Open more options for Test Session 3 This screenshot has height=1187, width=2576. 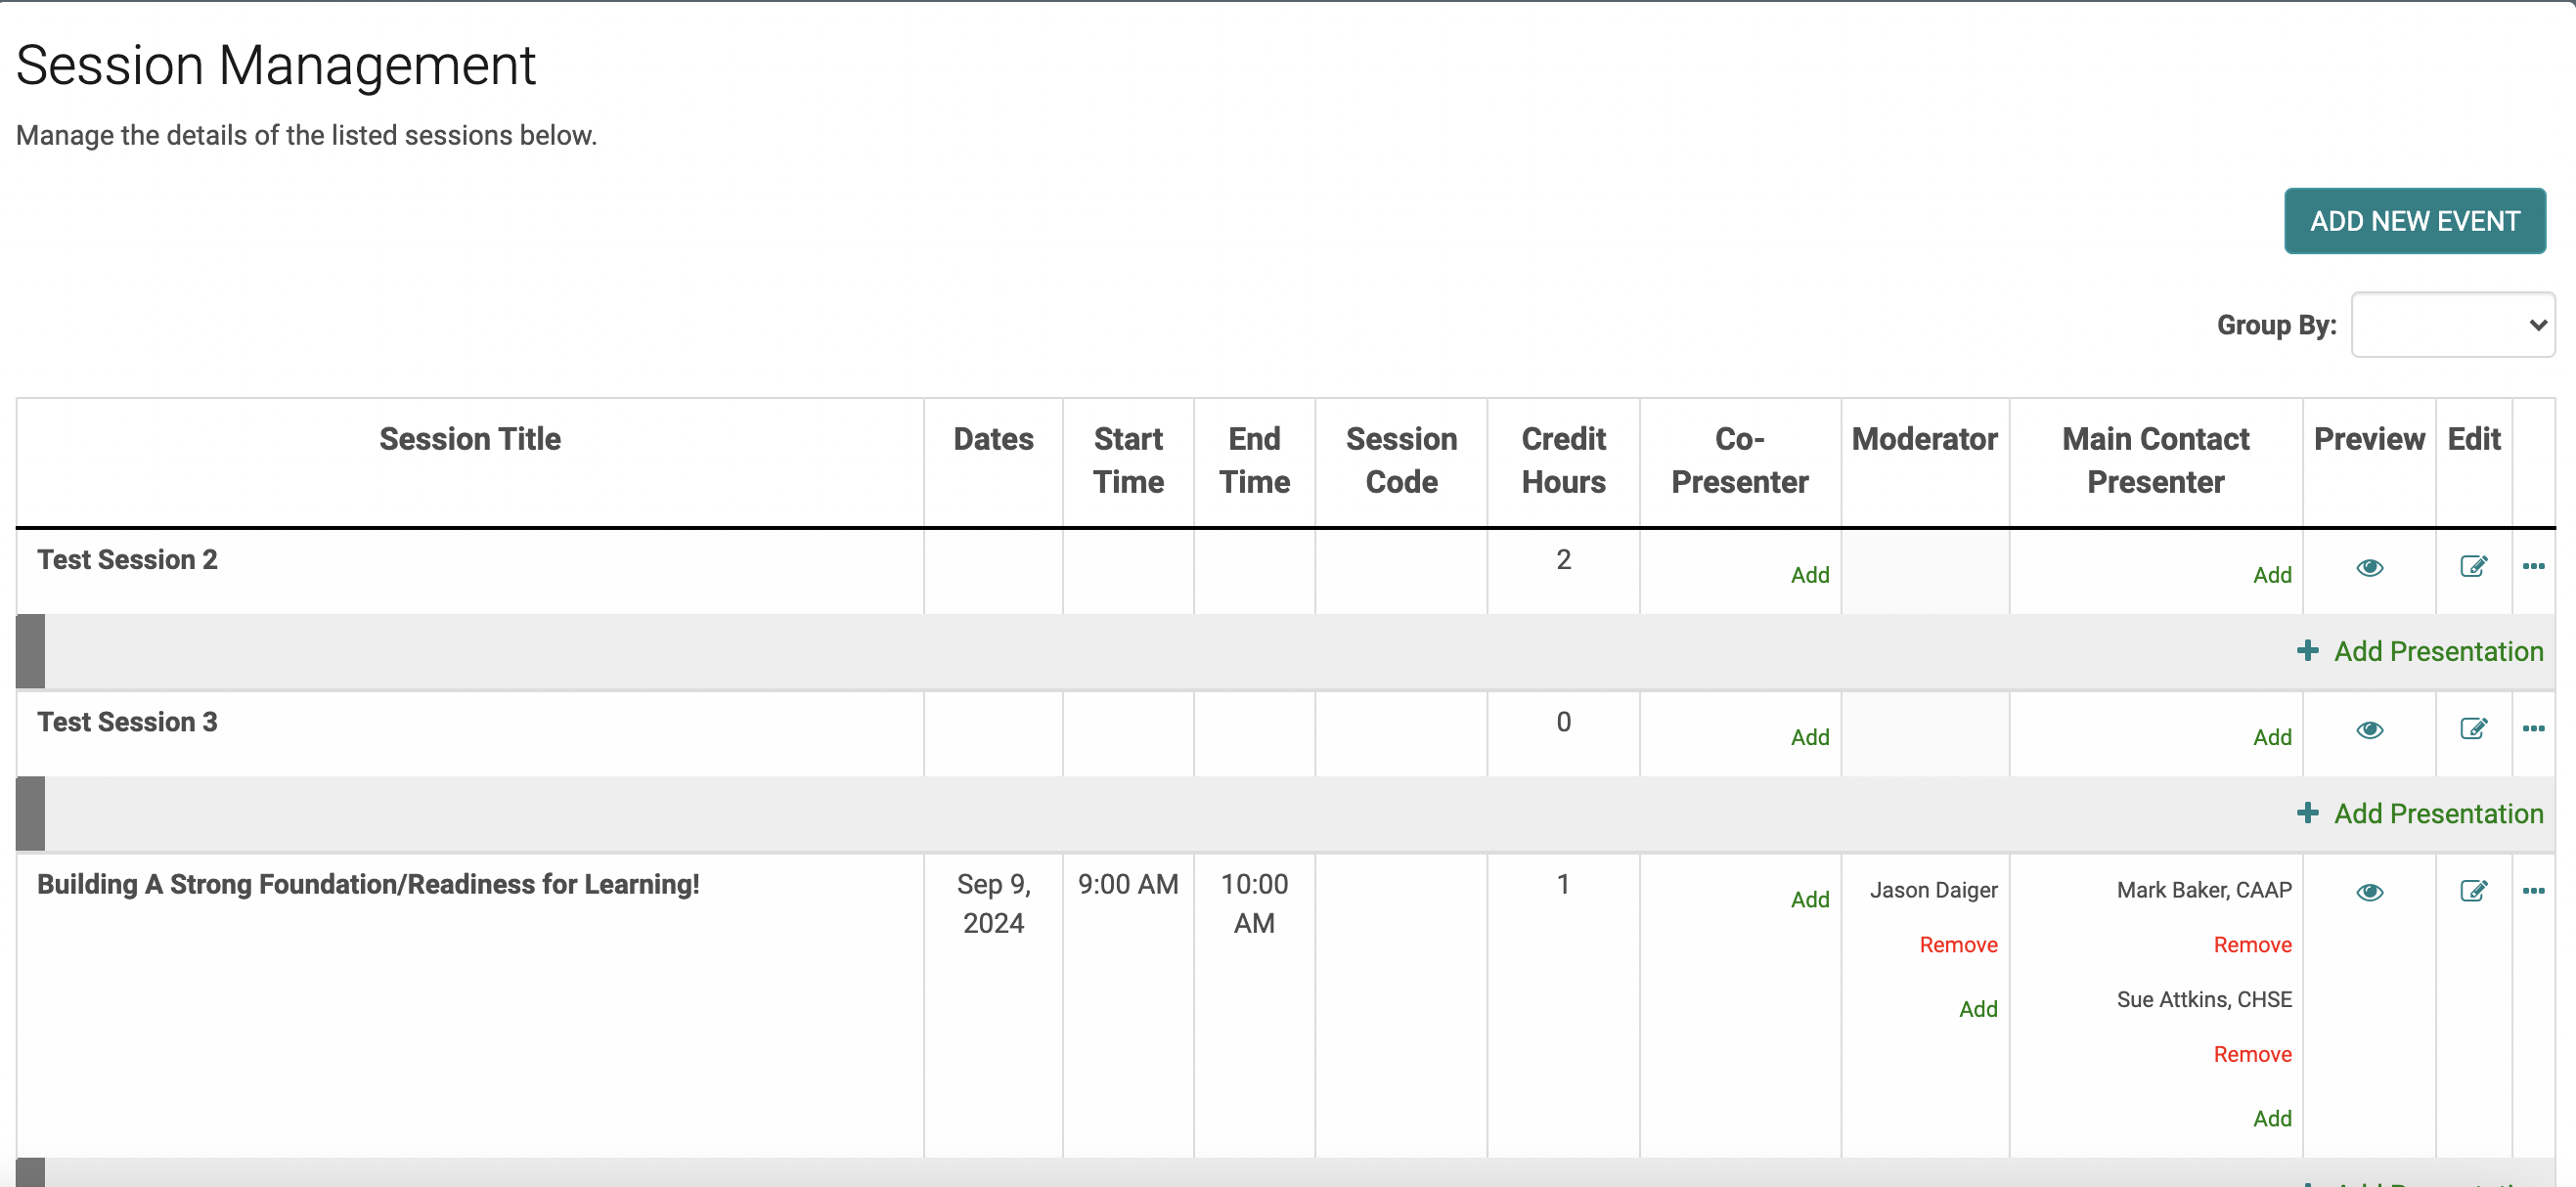pyautogui.click(x=2533, y=728)
